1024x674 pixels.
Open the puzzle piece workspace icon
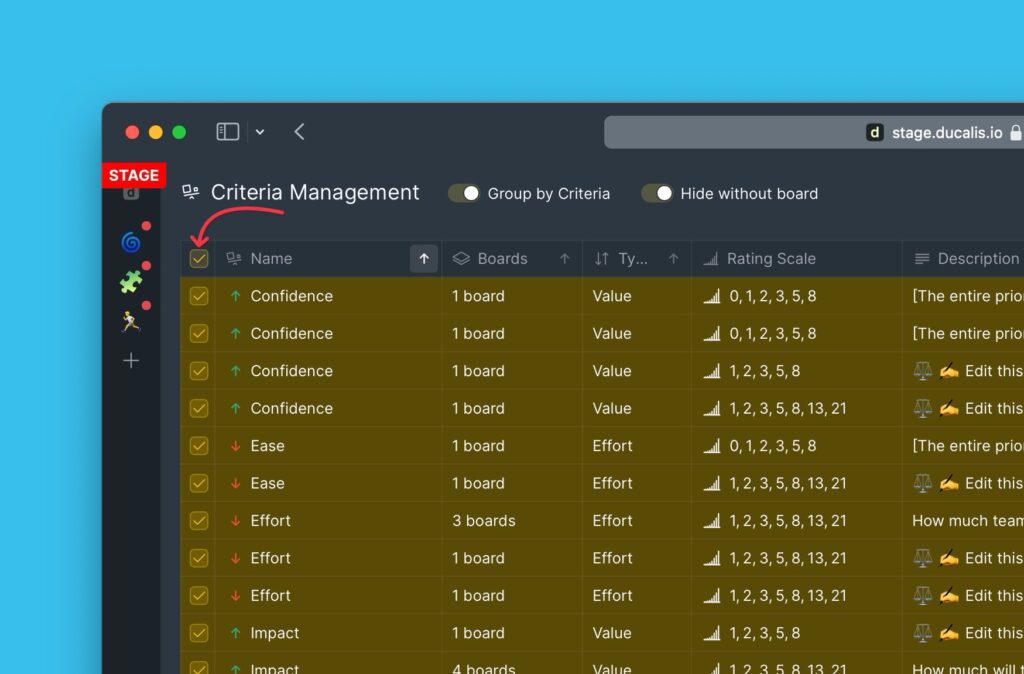coord(131,282)
